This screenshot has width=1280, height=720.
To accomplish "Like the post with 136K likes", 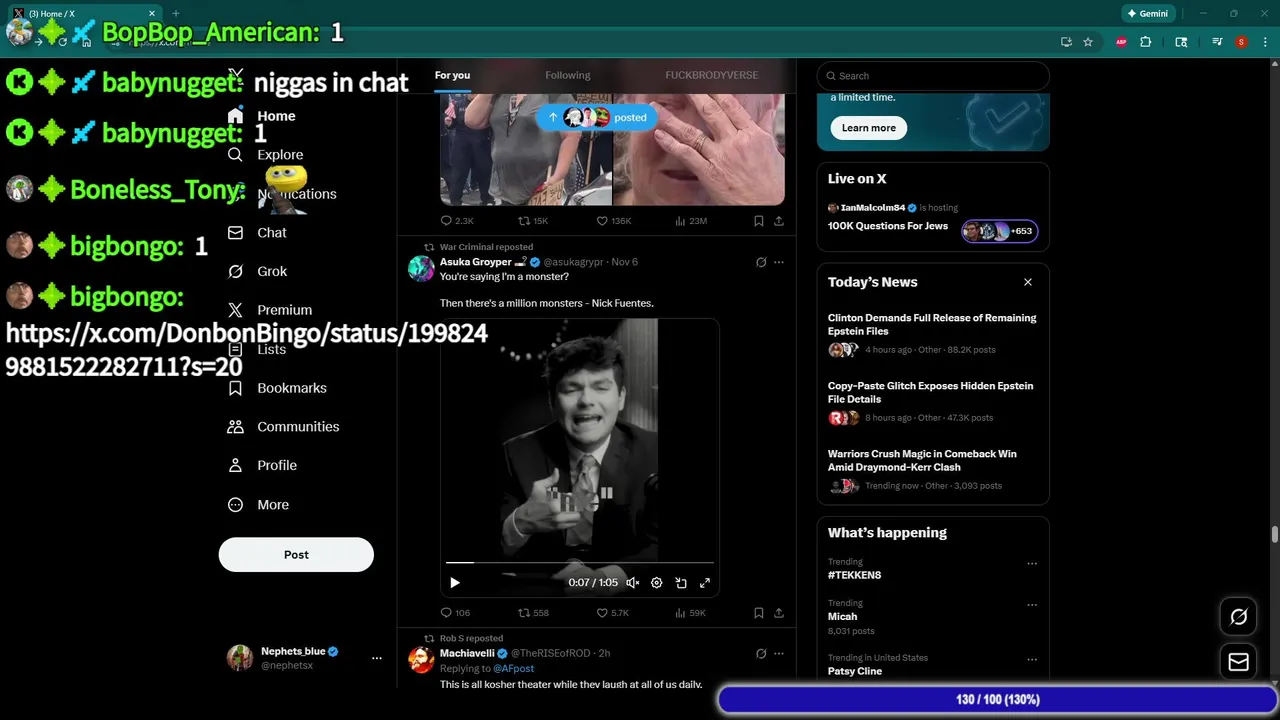I will 614,221.
